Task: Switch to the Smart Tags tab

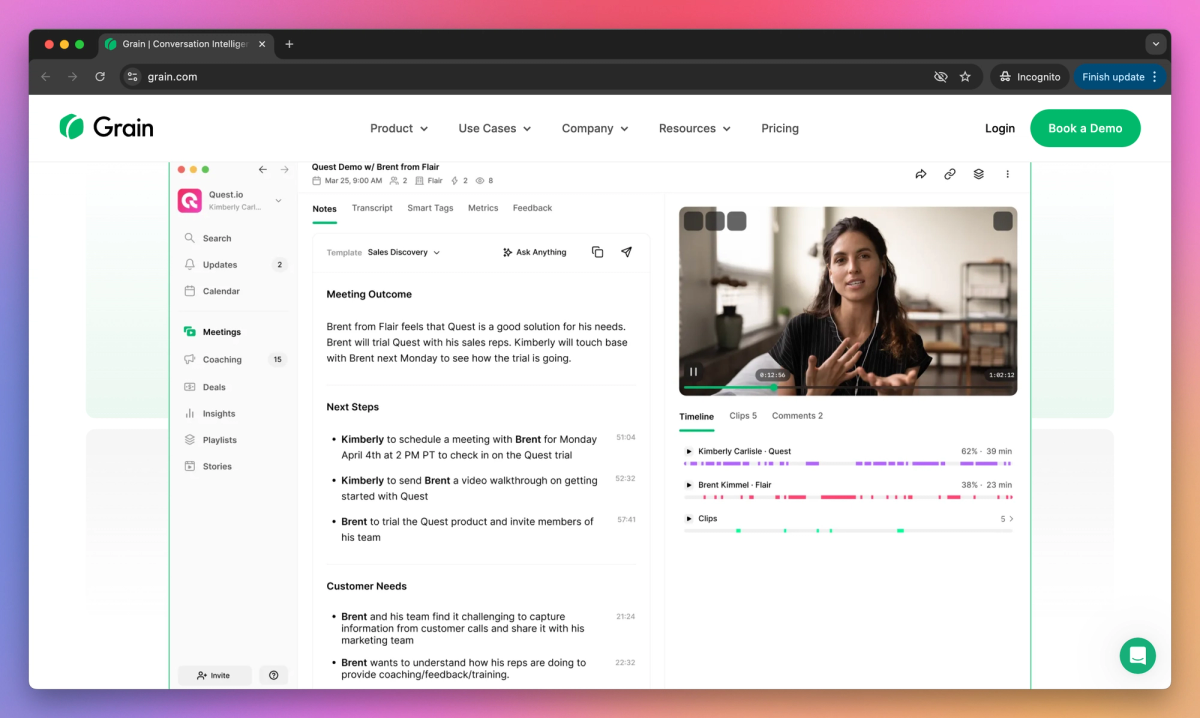Action: 430,208
